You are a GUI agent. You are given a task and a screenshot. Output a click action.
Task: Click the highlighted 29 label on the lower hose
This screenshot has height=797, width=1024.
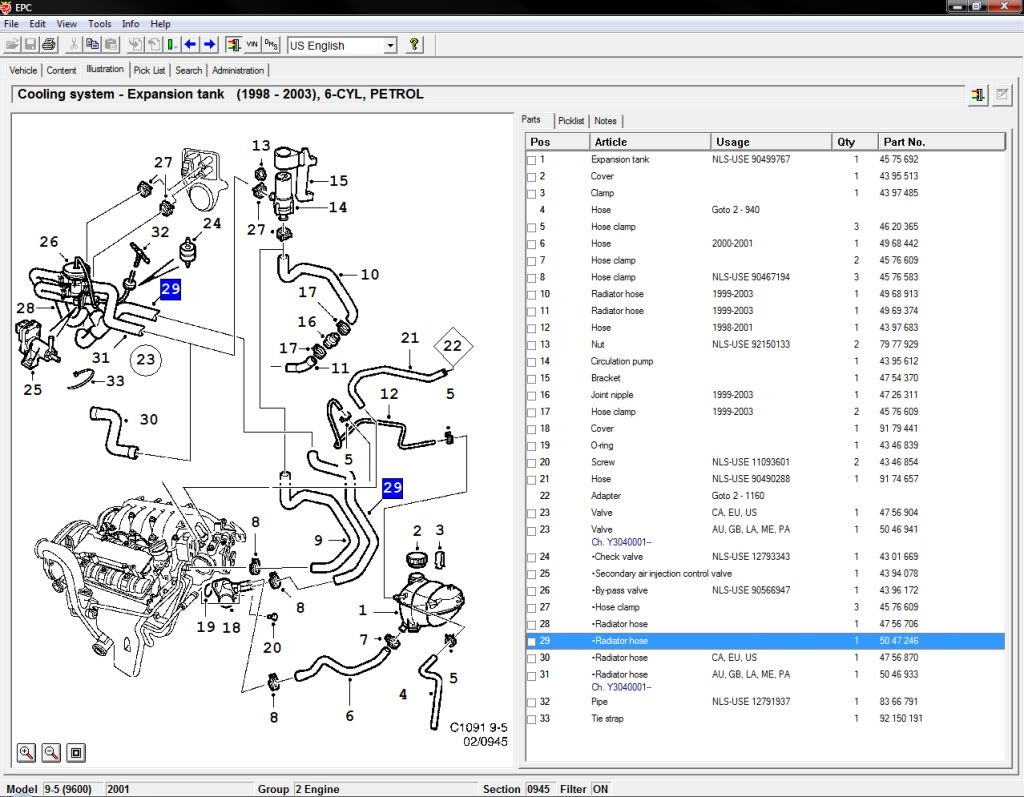pos(392,487)
